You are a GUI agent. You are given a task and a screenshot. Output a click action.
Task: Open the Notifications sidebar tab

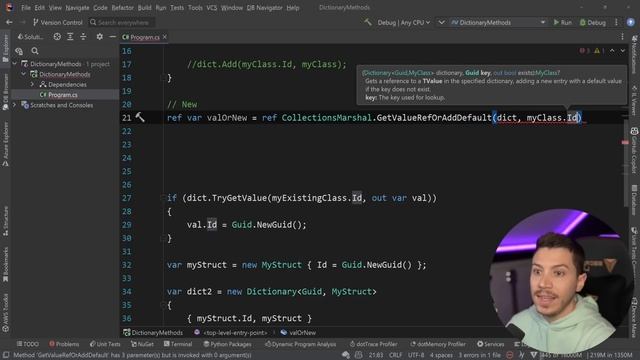(634, 55)
